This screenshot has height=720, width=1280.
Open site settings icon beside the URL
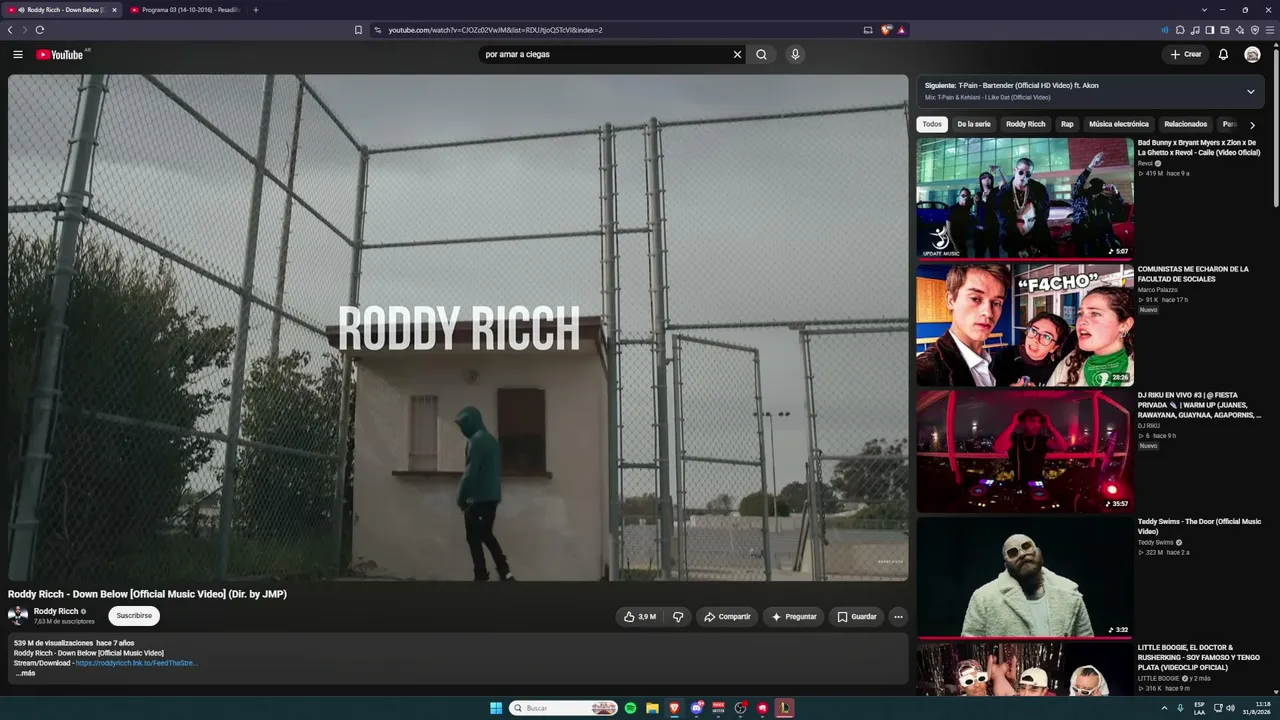378,30
